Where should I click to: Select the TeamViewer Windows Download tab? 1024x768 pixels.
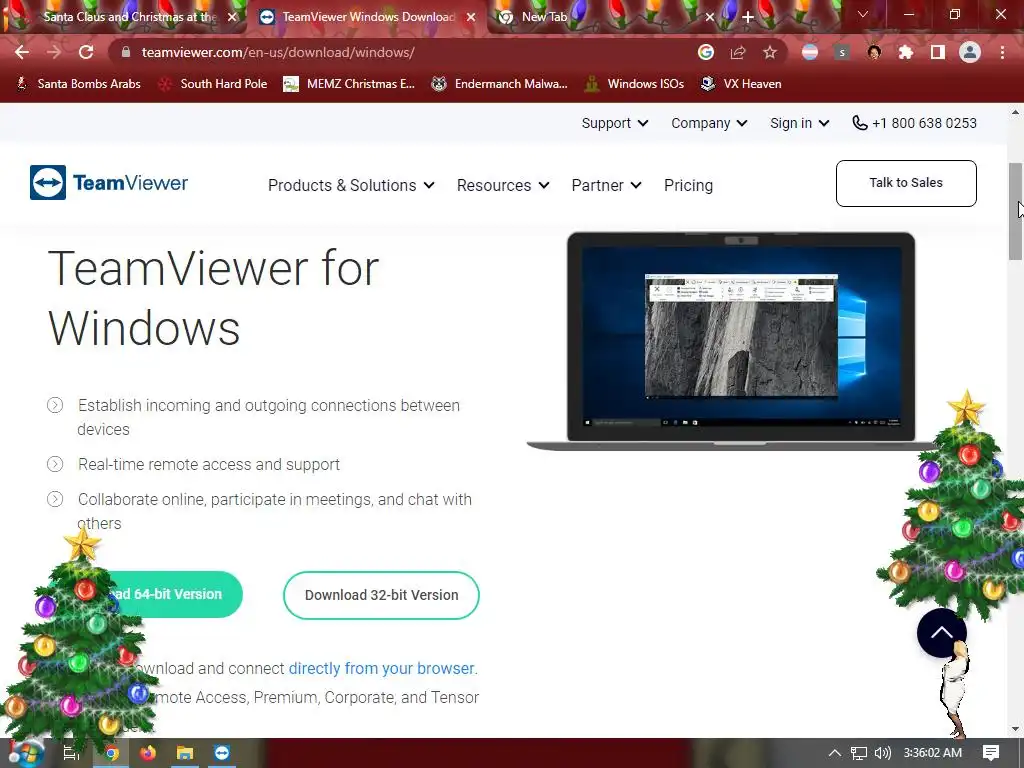tap(368, 17)
